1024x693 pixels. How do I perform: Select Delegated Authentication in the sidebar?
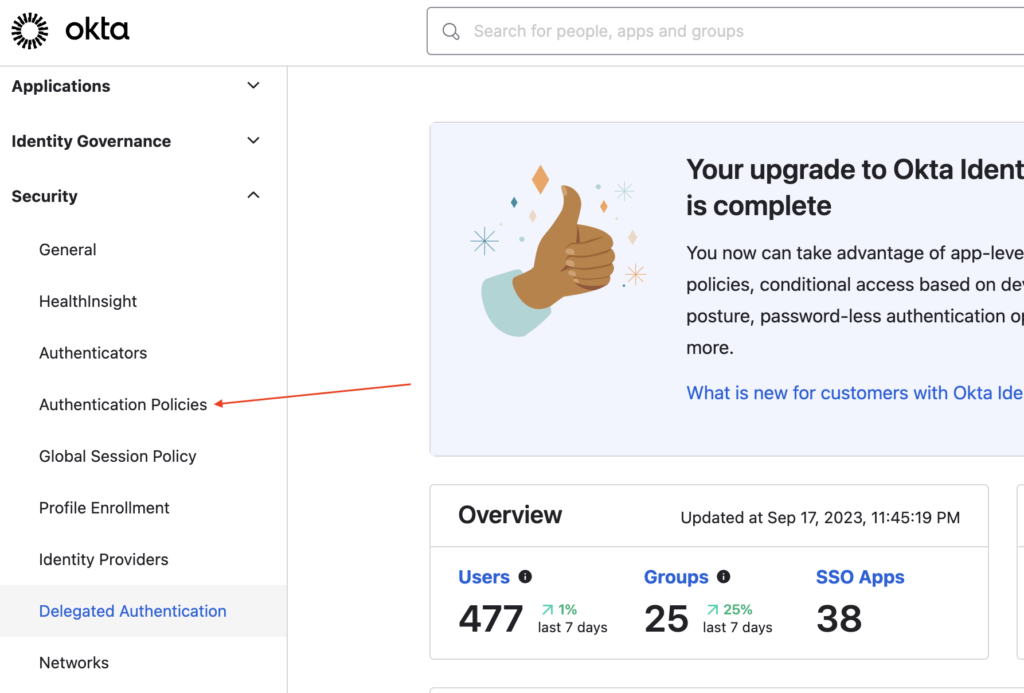pos(132,611)
